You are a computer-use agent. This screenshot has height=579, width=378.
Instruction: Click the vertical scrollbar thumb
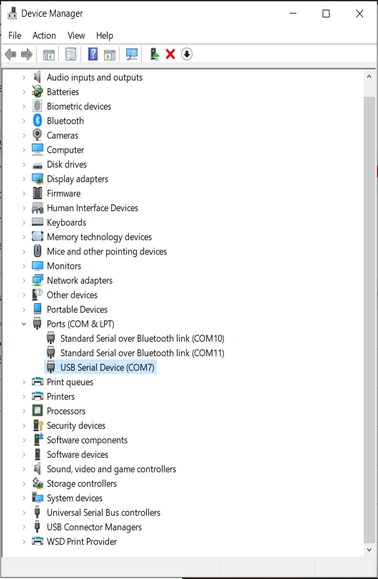369,320
